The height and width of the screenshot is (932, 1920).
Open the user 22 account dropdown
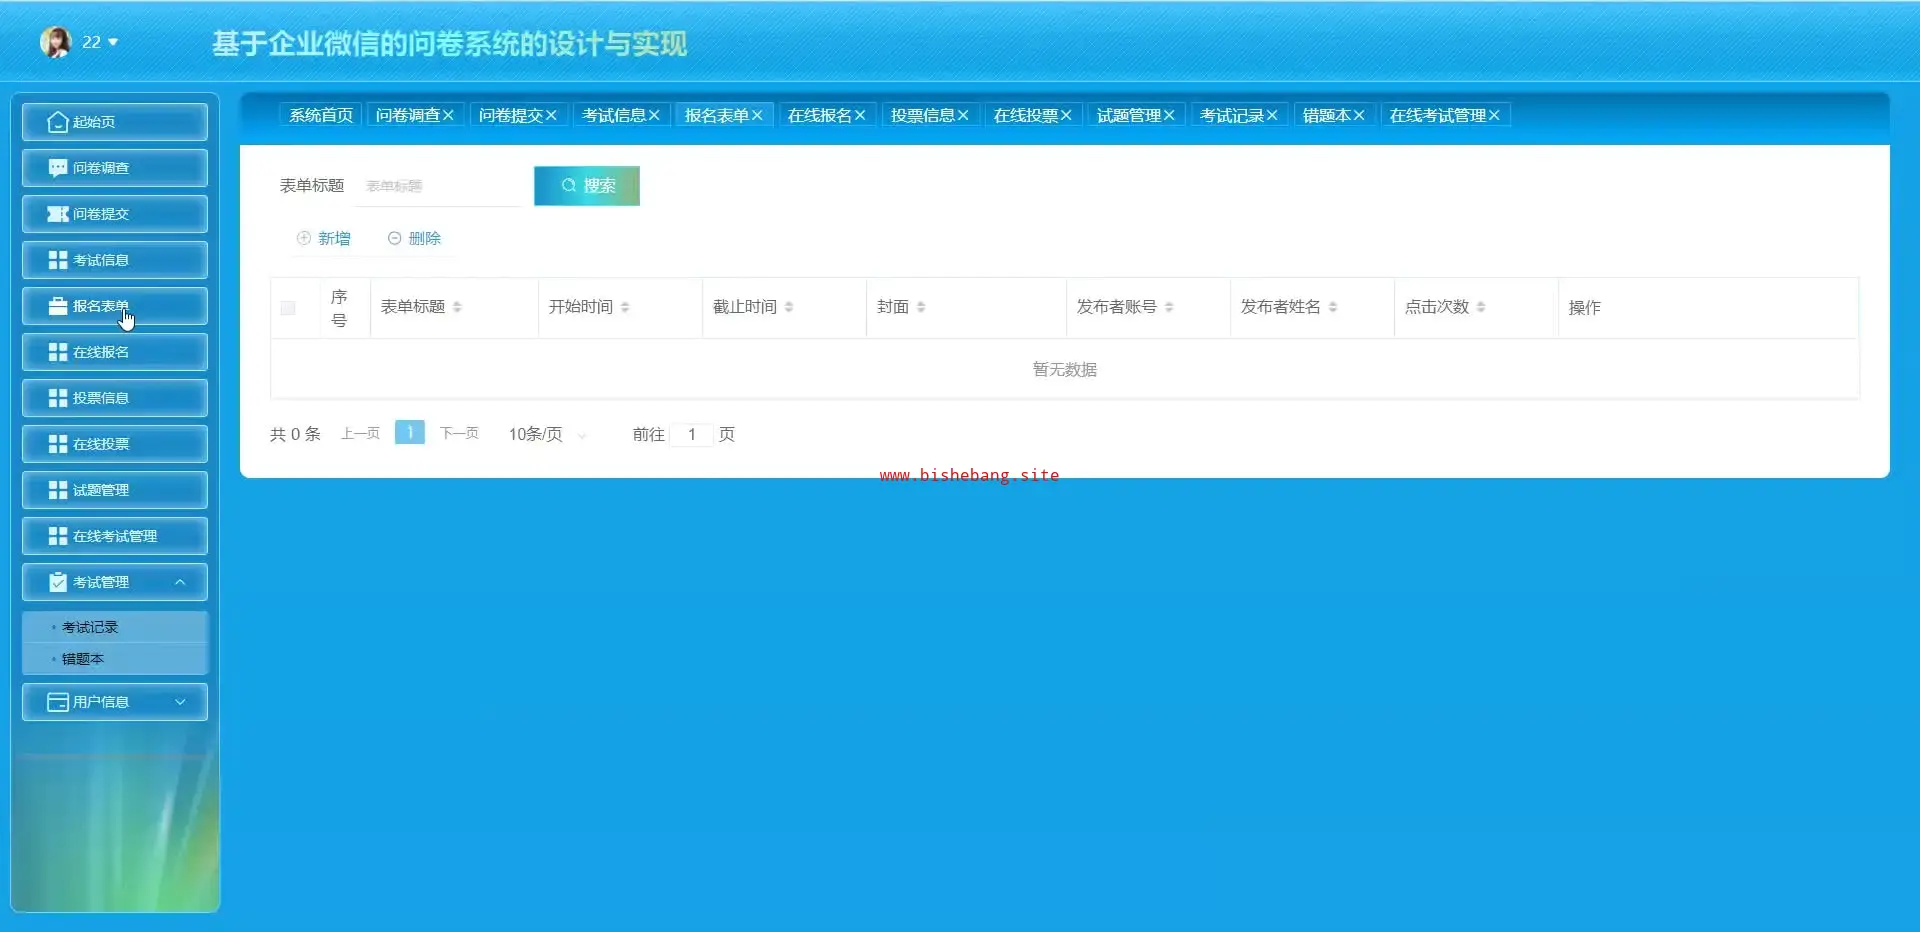(100, 42)
